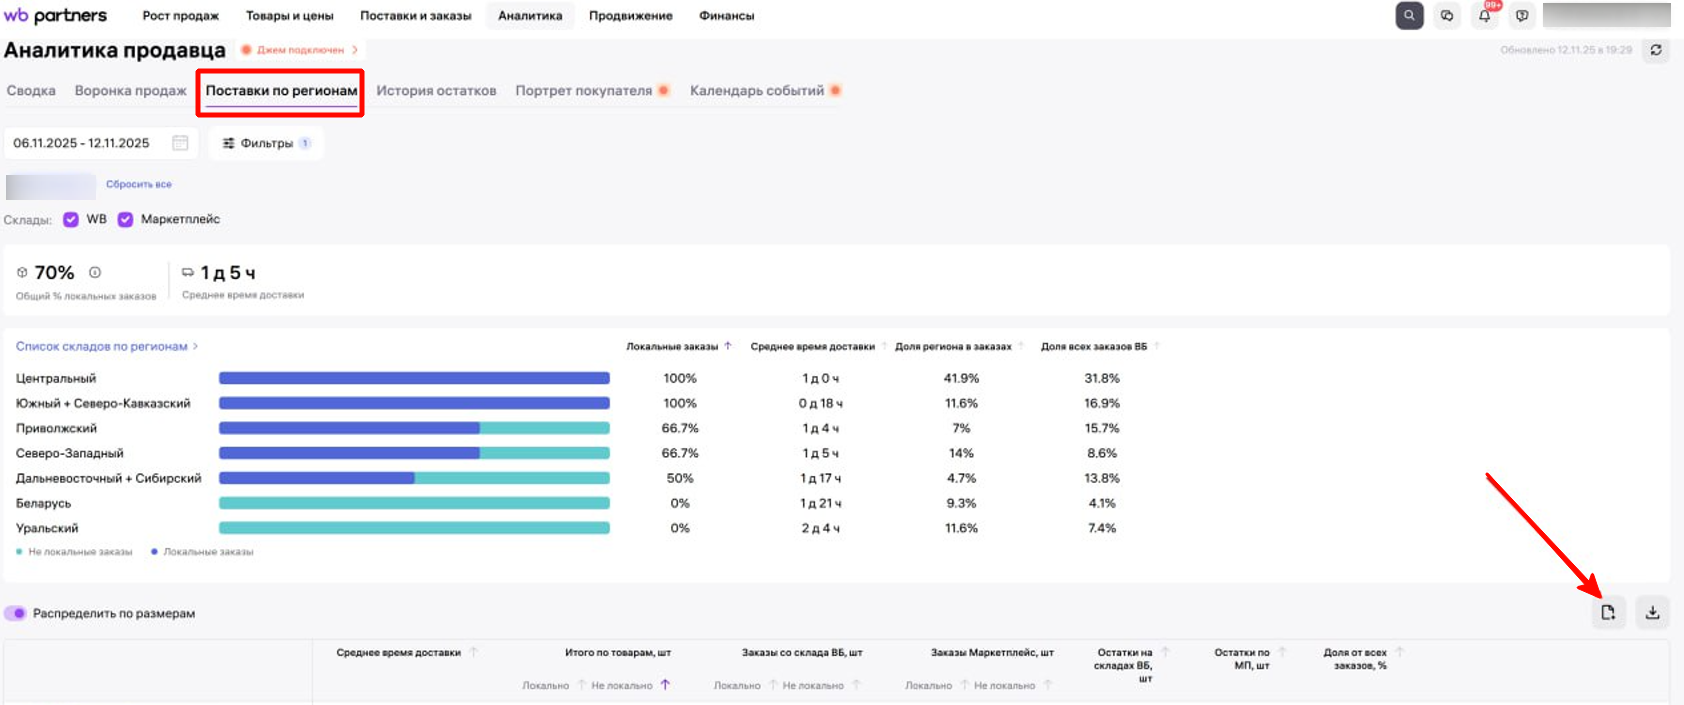Sort by Доля региона в заказах
This screenshot has width=1684, height=705.
click(x=1021, y=346)
